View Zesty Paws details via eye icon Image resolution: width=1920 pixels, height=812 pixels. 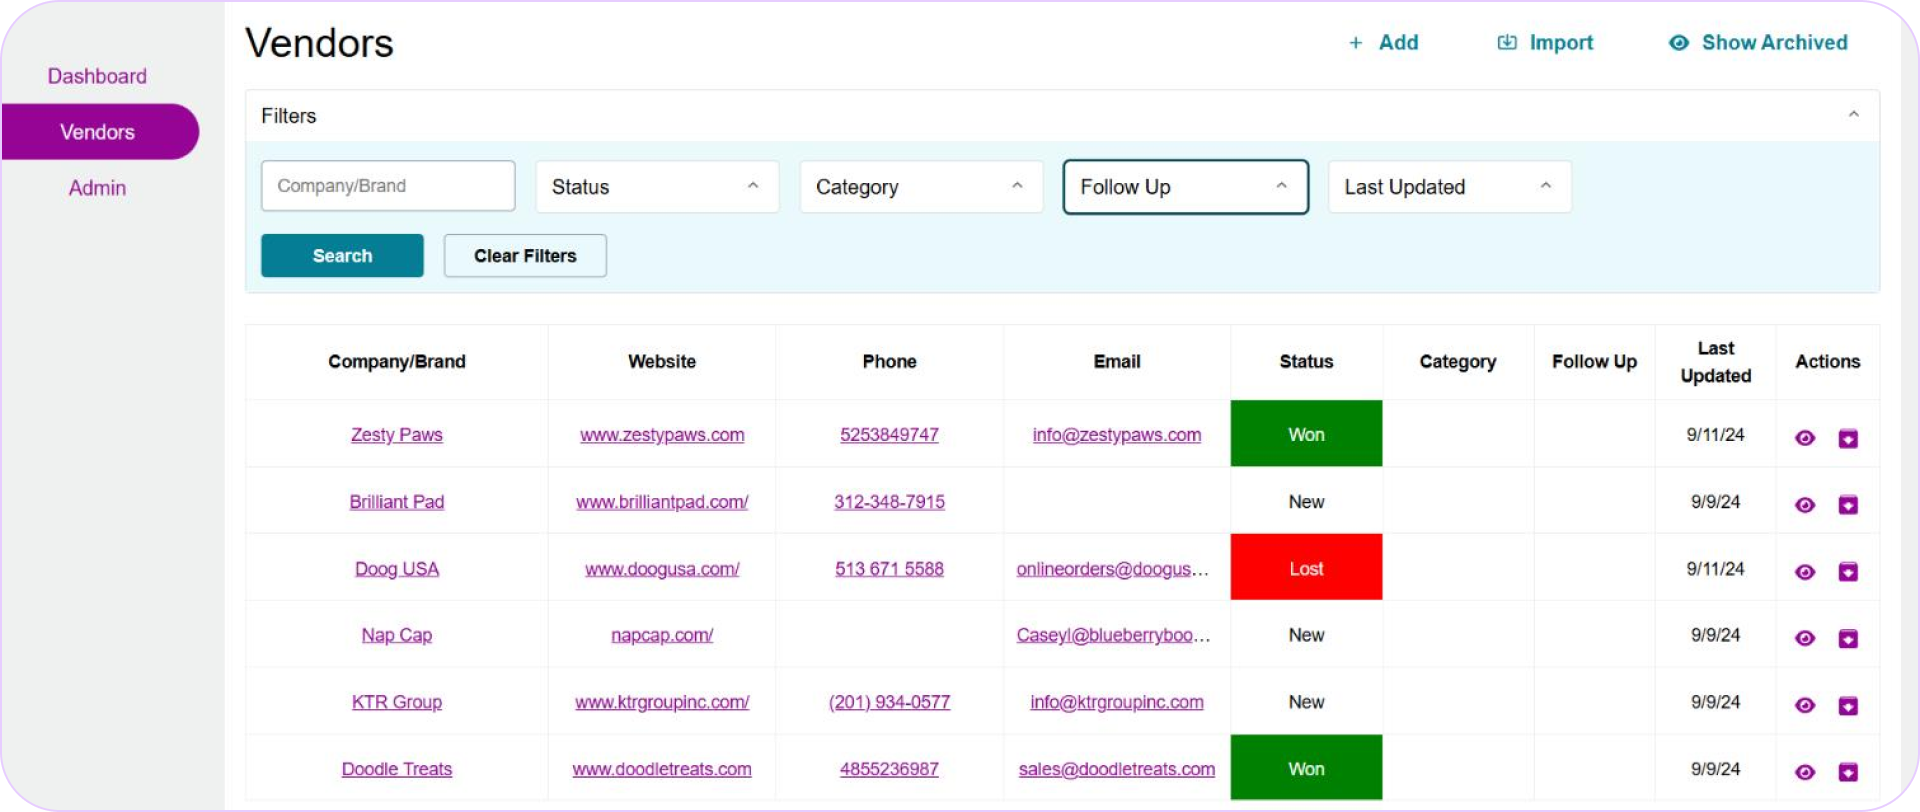click(x=1805, y=438)
